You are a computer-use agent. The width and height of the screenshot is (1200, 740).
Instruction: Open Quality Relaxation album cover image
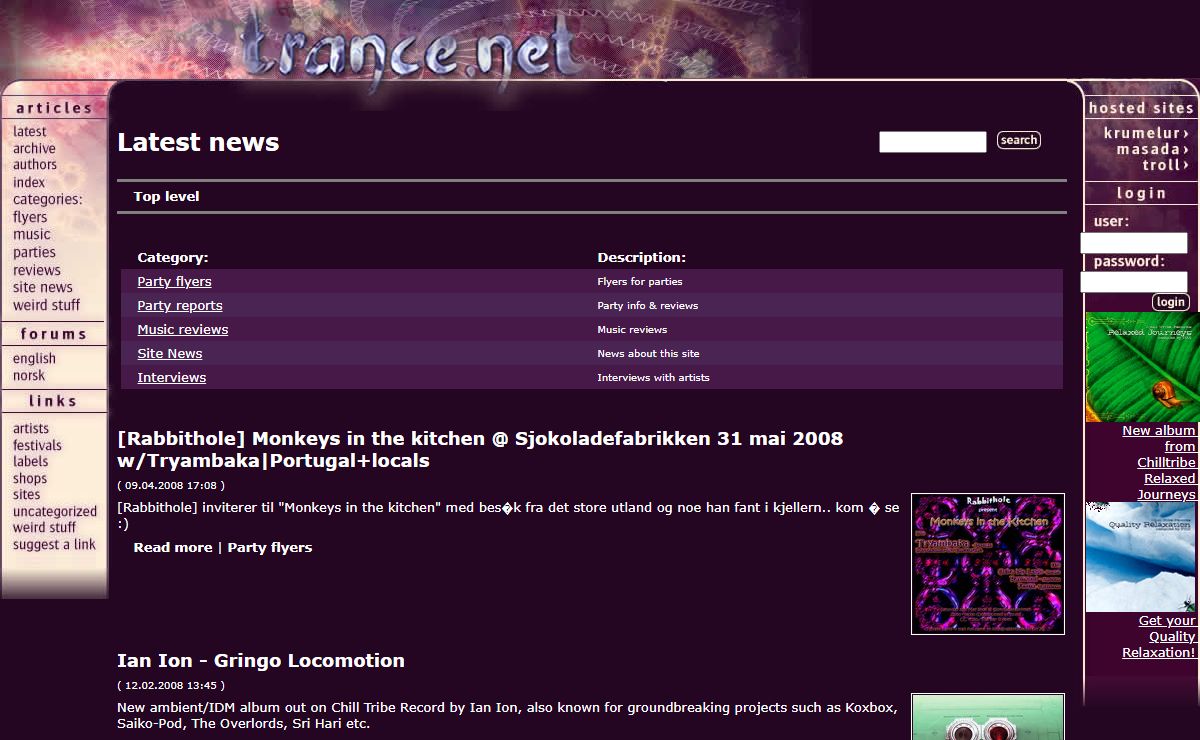pos(1142,557)
